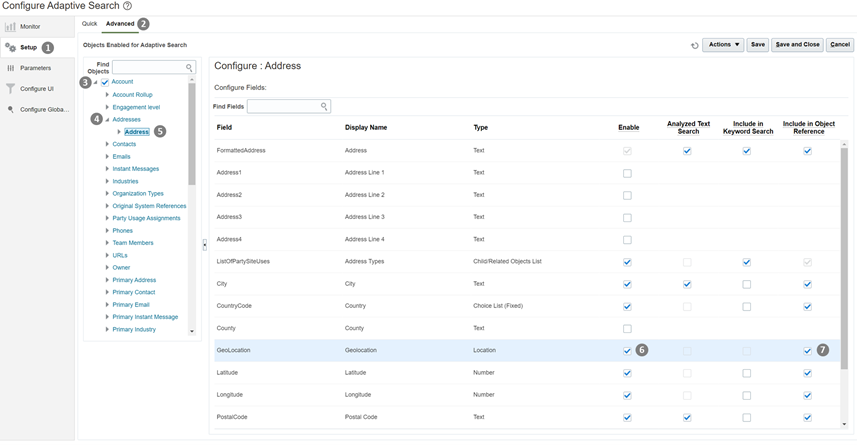857x445 pixels.
Task: Click the Parameters sliders icon in sidebar
Action: click(11, 68)
